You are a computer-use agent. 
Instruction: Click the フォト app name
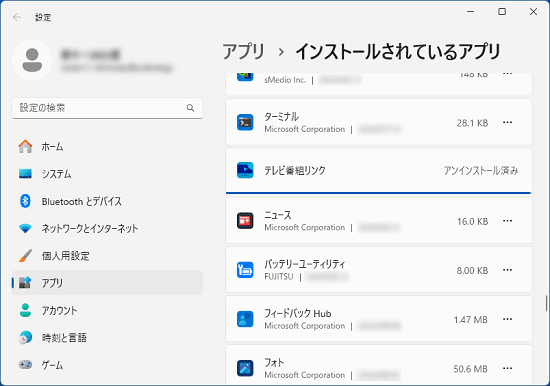pyautogui.click(x=274, y=362)
